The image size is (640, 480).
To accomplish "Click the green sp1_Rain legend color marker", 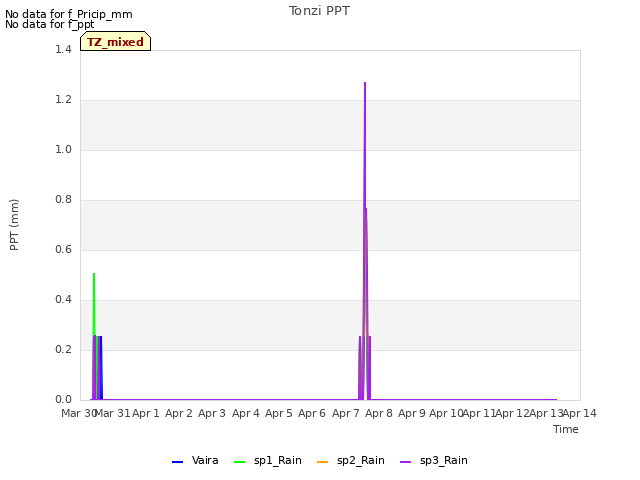I will (x=240, y=462).
